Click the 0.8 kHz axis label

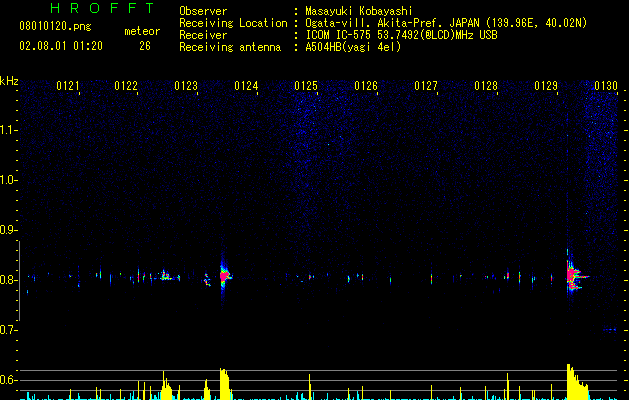(9, 280)
